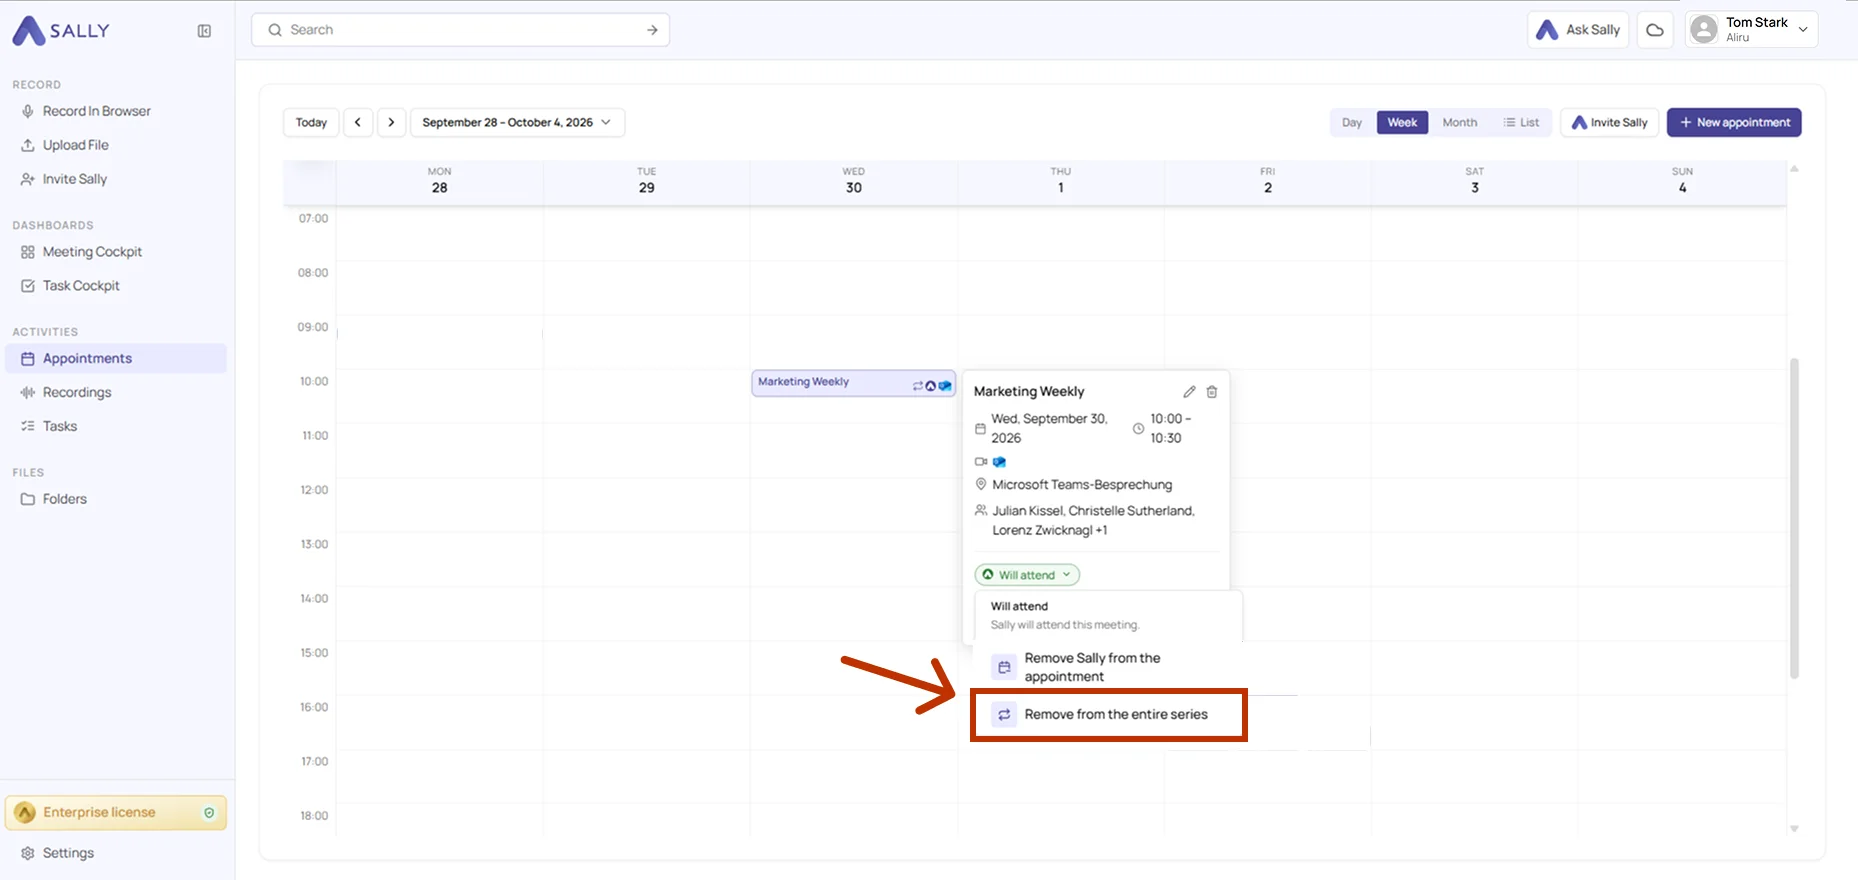Image resolution: width=1858 pixels, height=880 pixels.
Task: Click the New appointment button
Action: tap(1734, 122)
